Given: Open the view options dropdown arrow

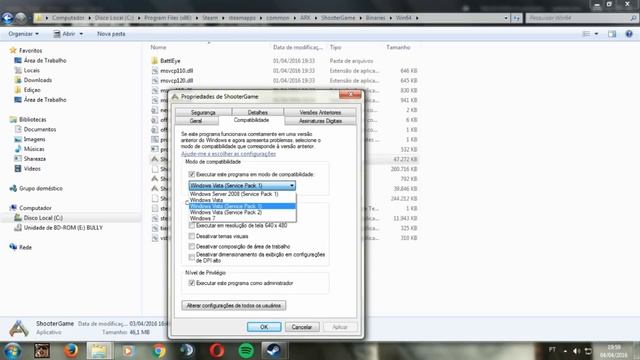Looking at the screenshot, I should 596,34.
